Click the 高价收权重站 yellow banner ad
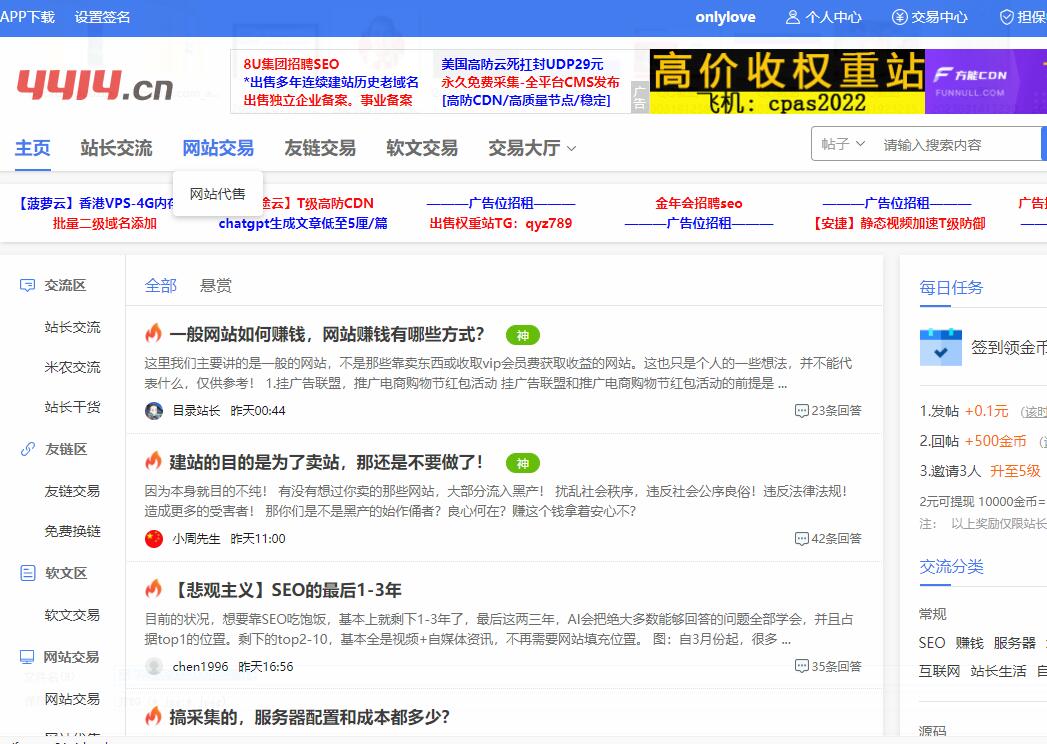Image resolution: width=1047 pixels, height=744 pixels. [x=787, y=81]
